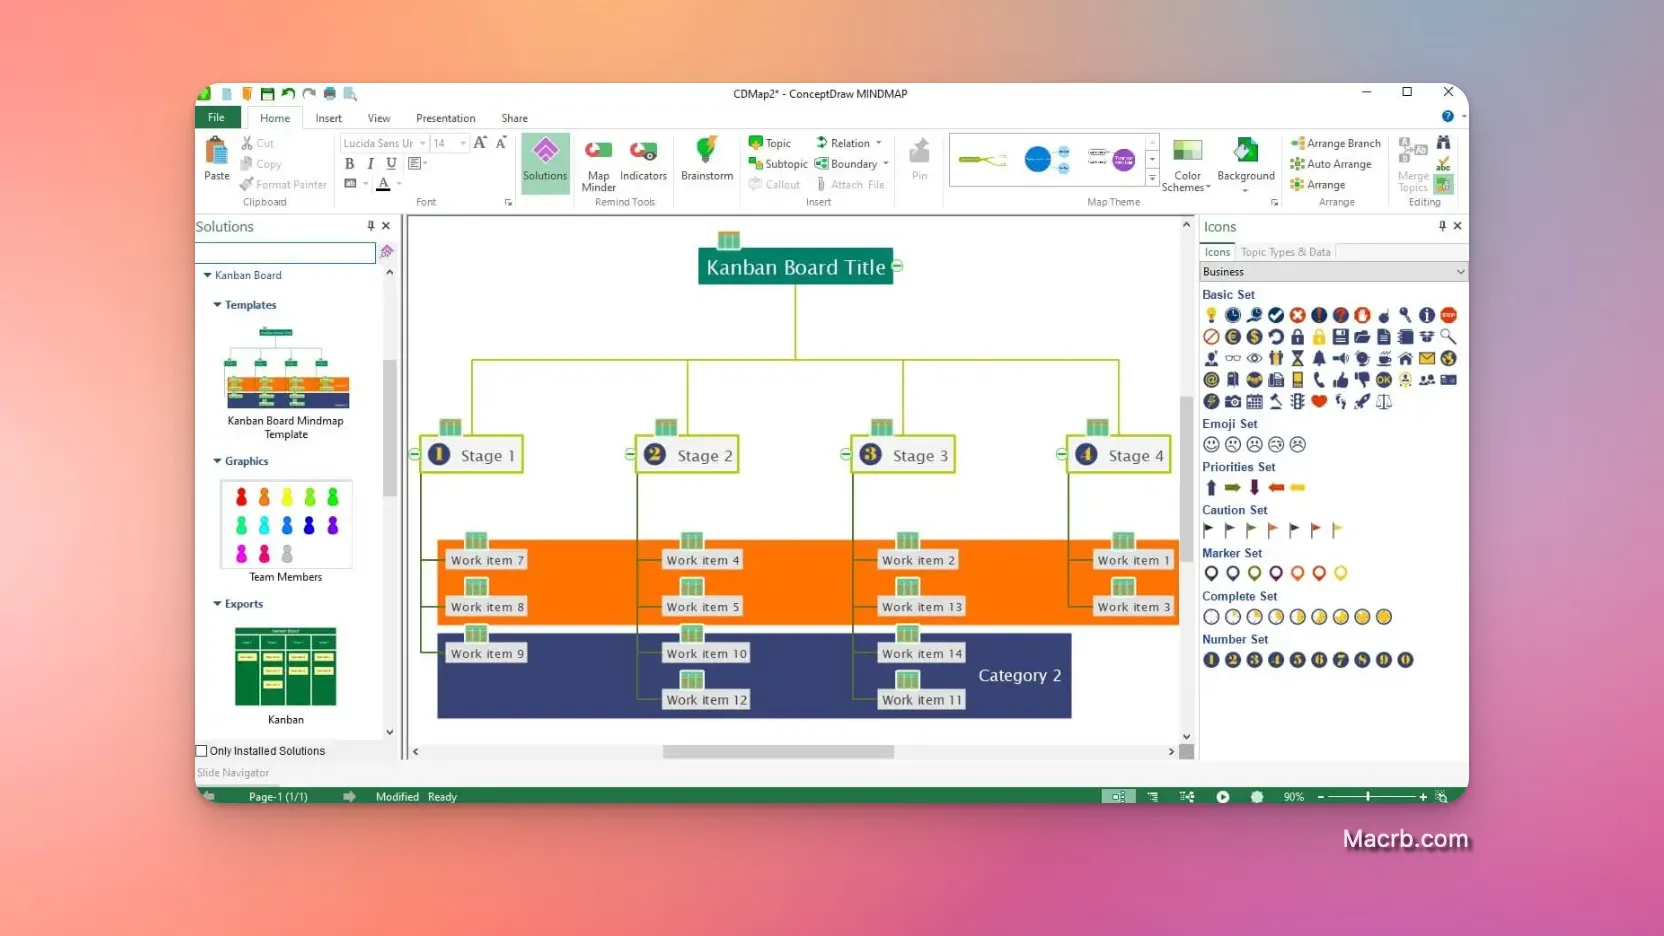Collapse the Exports section
The height and width of the screenshot is (936, 1664).
click(x=217, y=604)
